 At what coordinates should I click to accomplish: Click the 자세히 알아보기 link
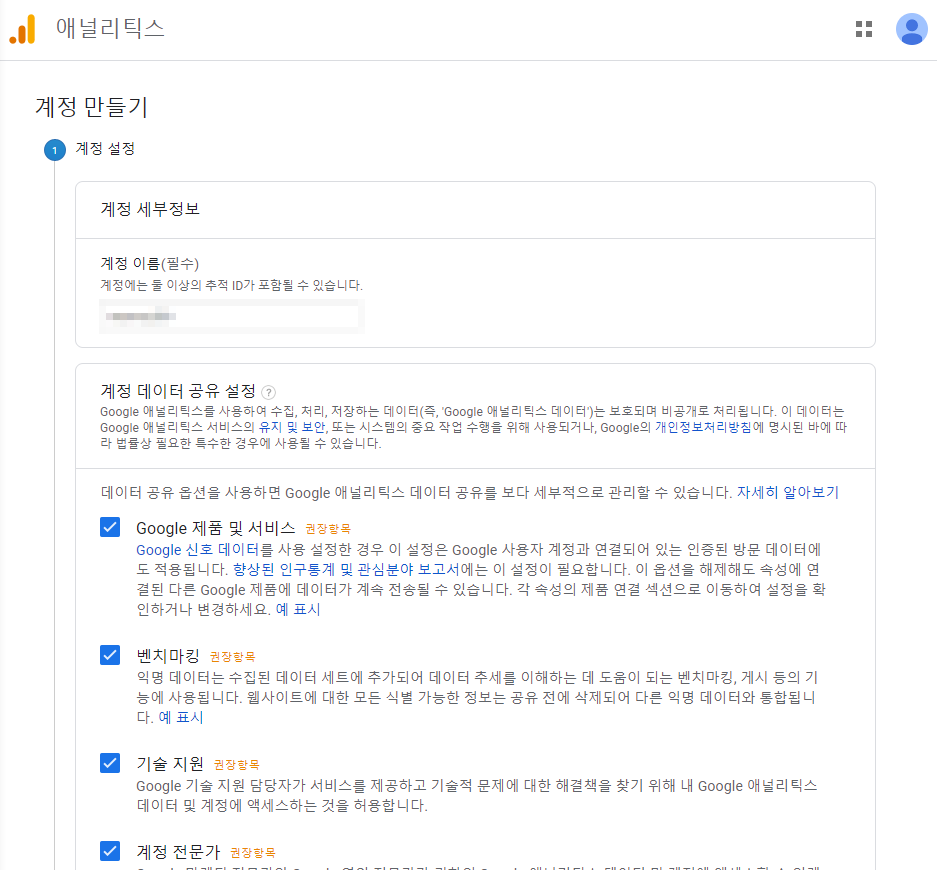pyautogui.click(x=788, y=492)
